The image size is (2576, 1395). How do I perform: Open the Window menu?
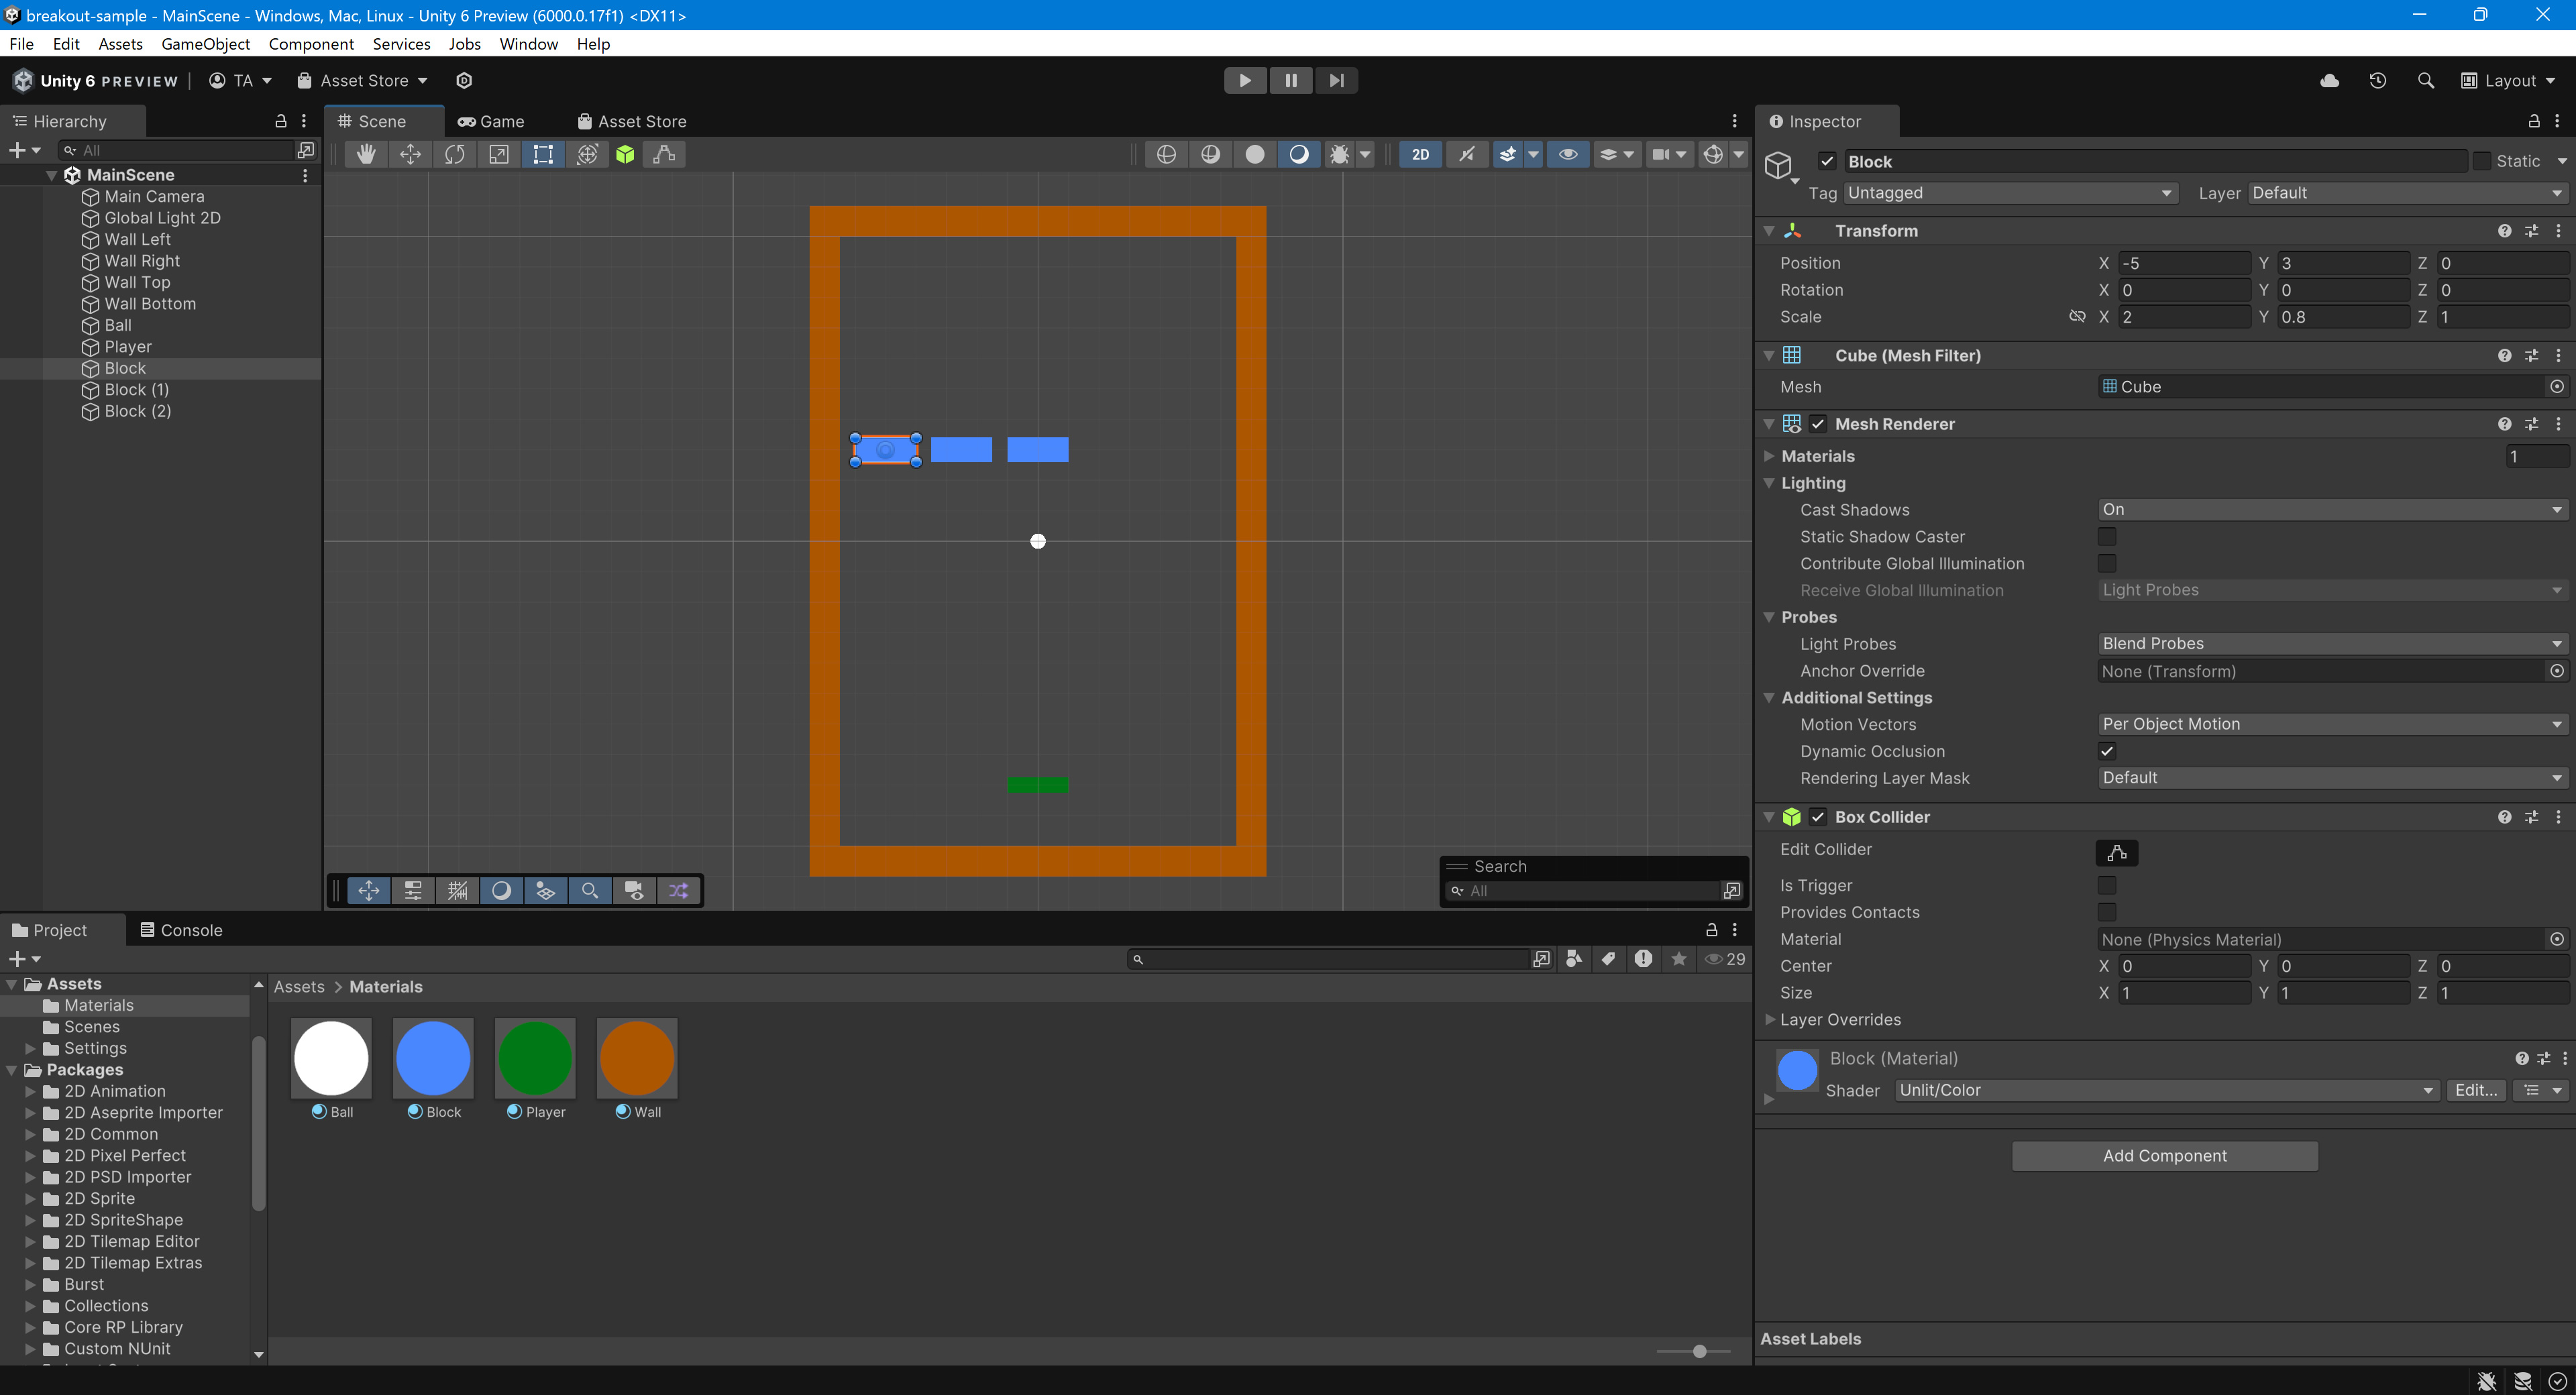click(528, 44)
